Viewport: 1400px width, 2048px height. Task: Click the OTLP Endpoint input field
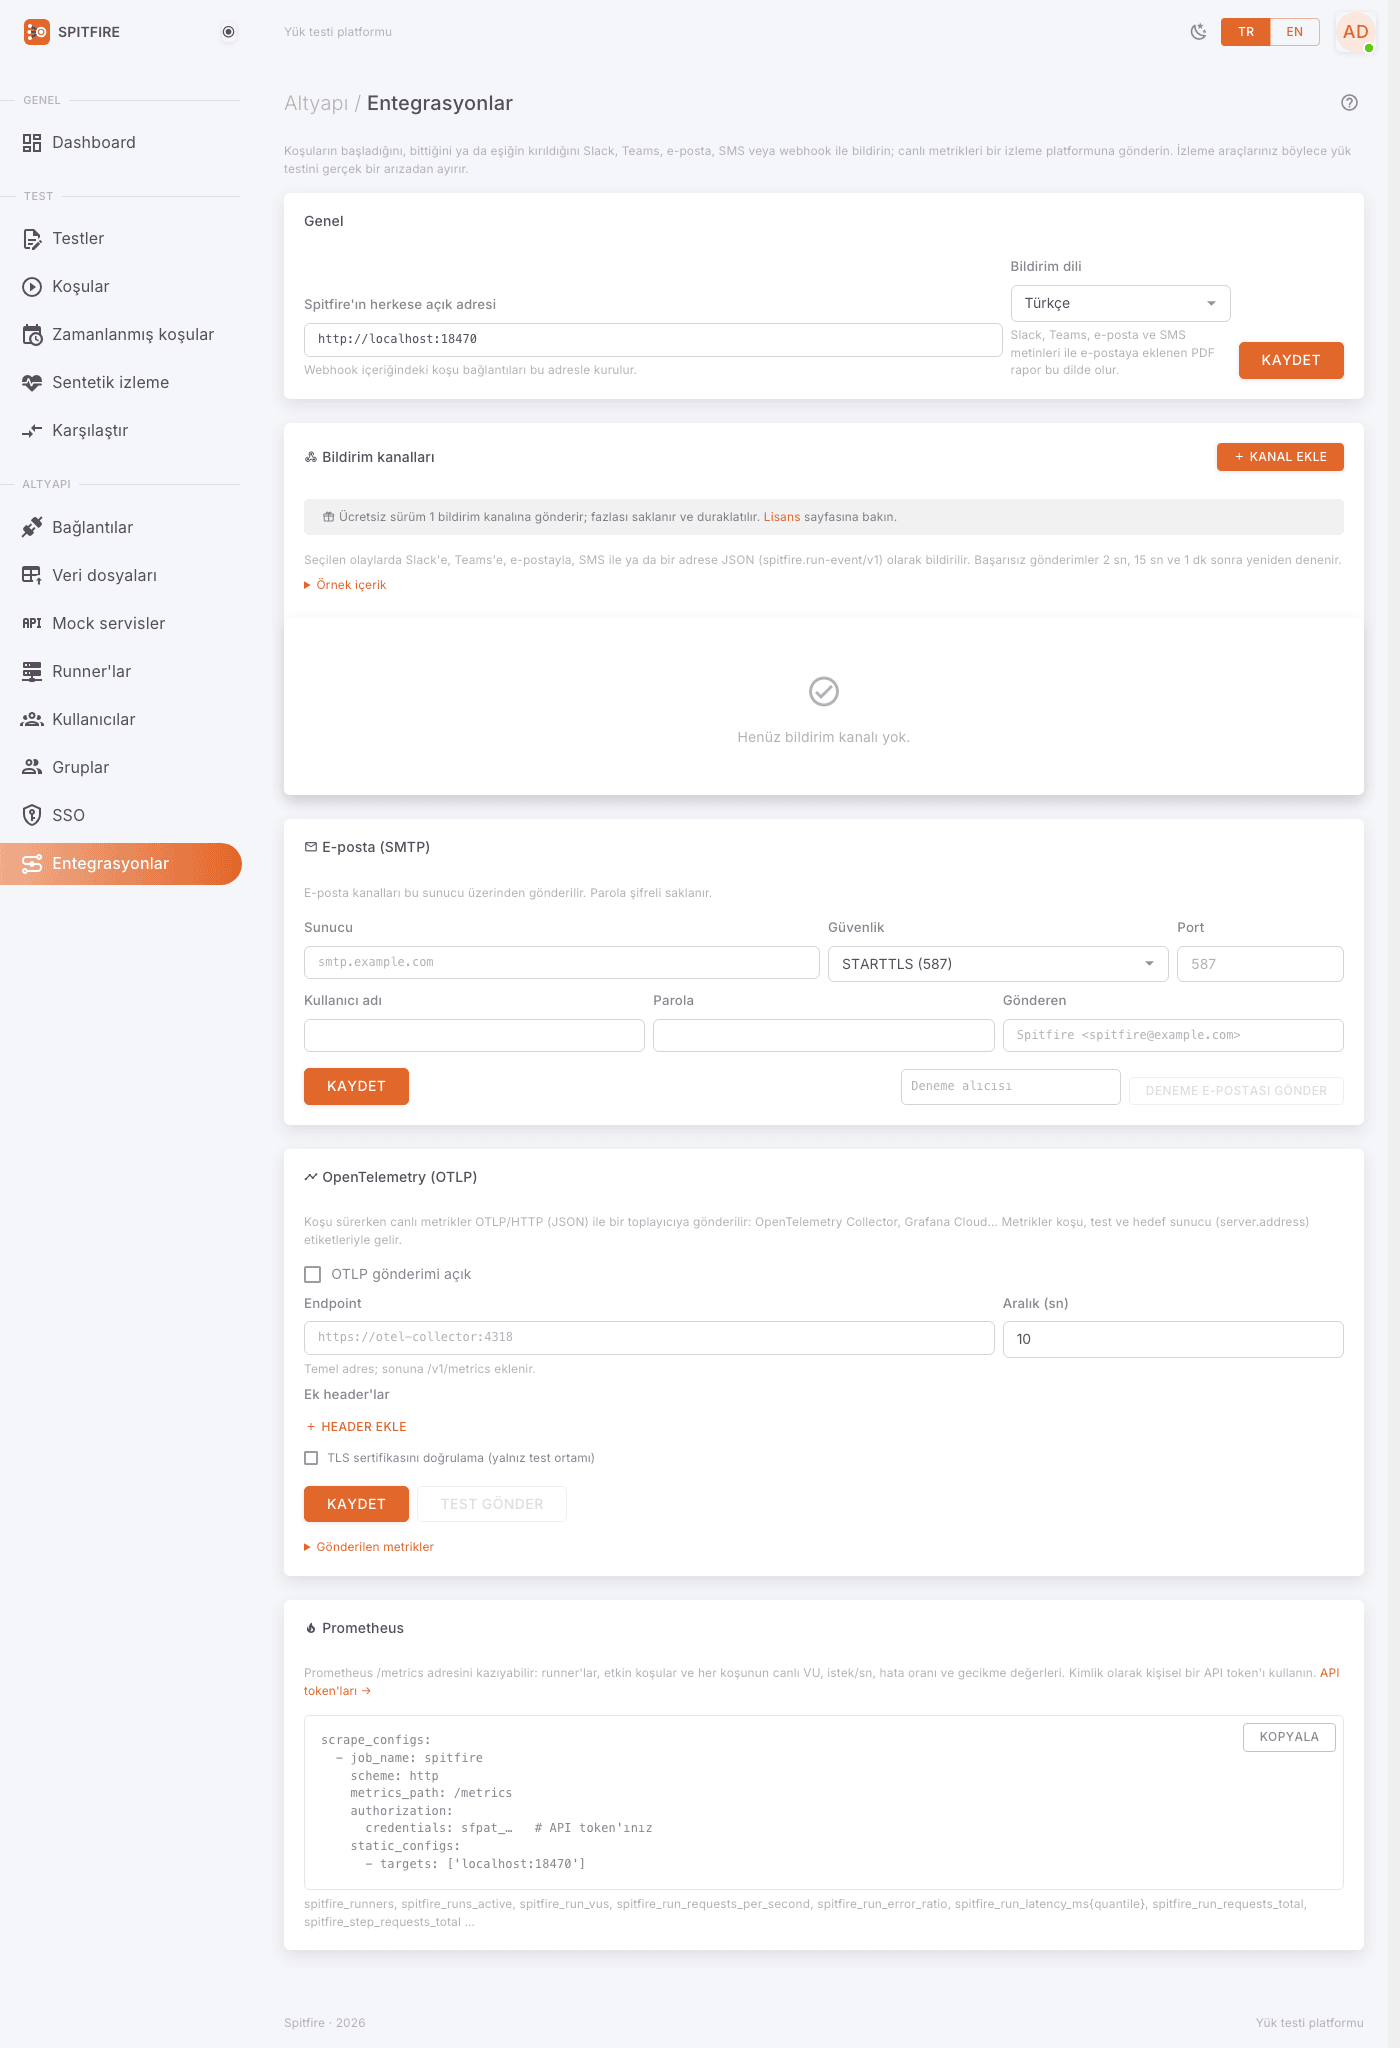tap(649, 1338)
